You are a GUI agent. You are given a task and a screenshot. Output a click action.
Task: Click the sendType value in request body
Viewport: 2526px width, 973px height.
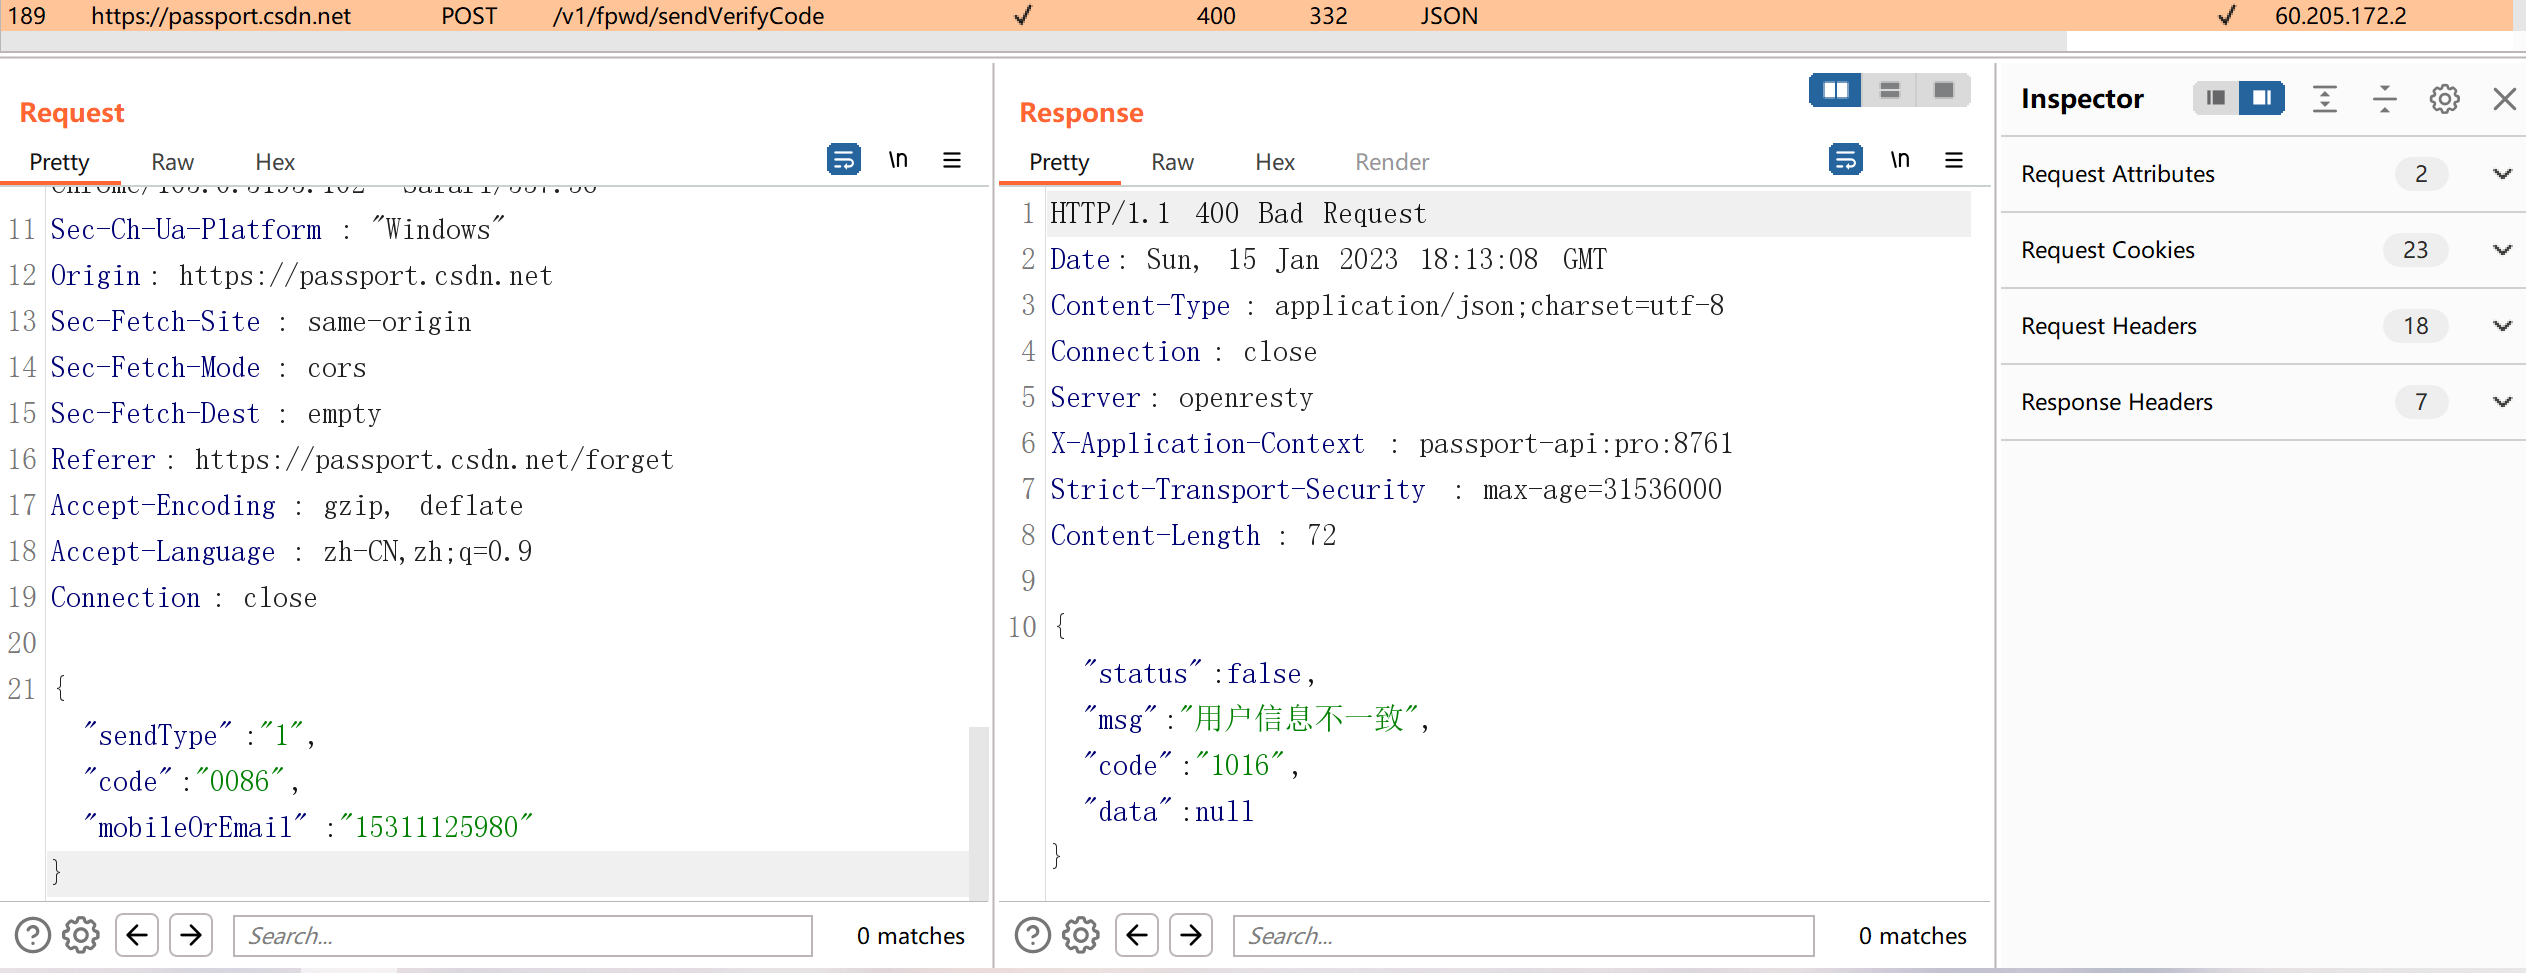point(281,736)
